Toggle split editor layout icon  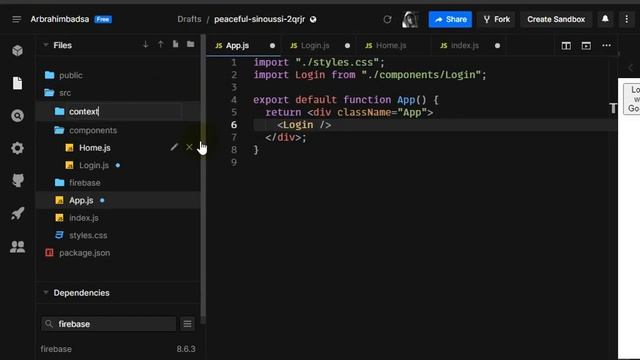(x=566, y=46)
